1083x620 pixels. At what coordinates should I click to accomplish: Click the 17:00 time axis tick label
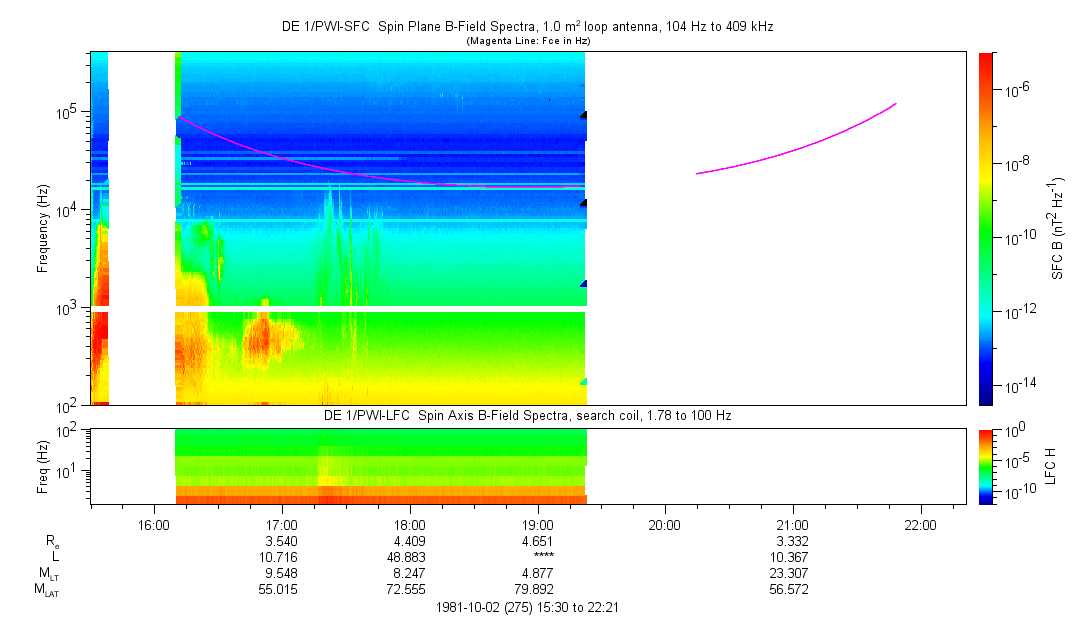[x=282, y=524]
